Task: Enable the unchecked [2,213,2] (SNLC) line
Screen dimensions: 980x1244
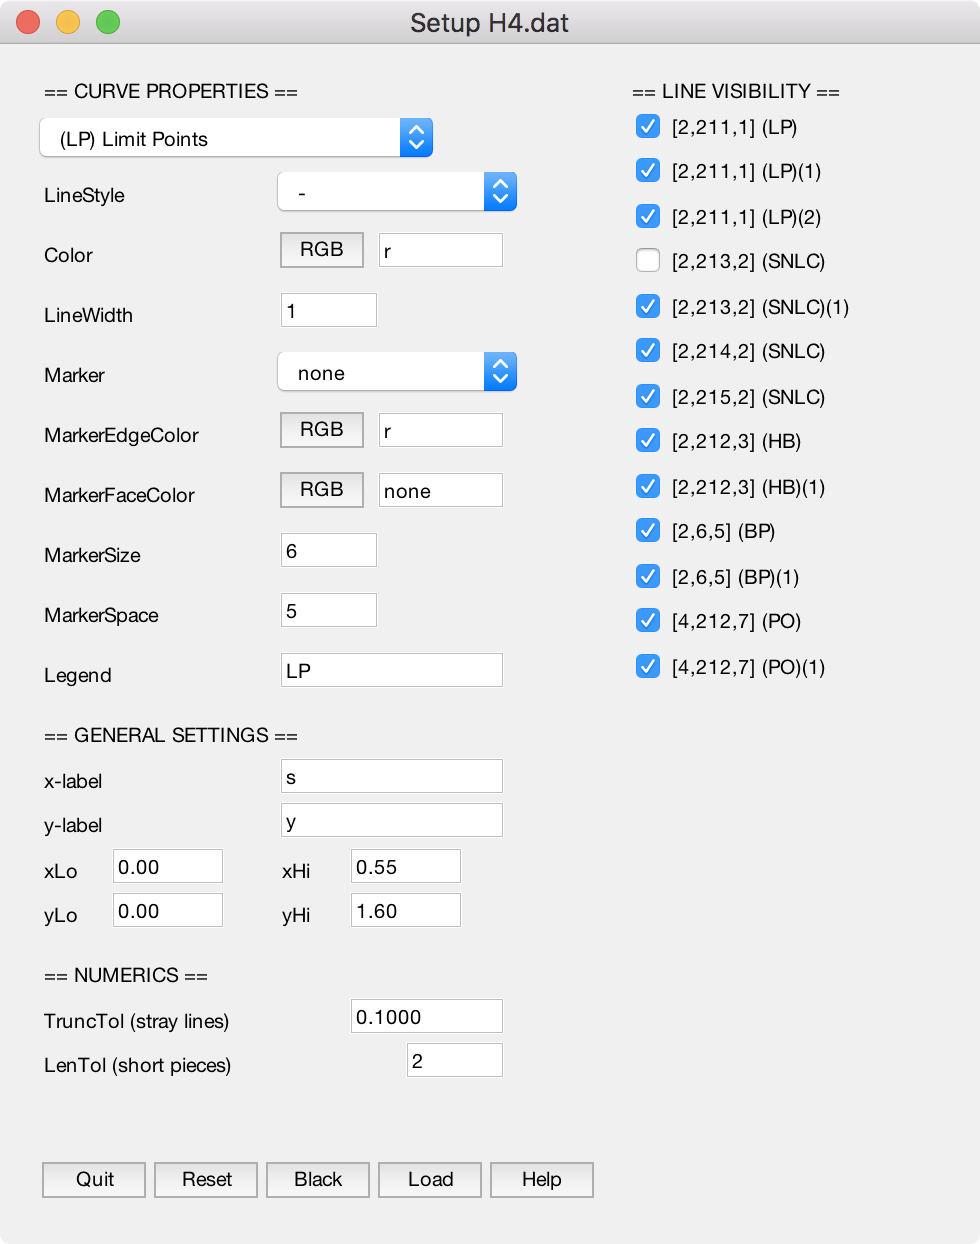Action: (648, 261)
